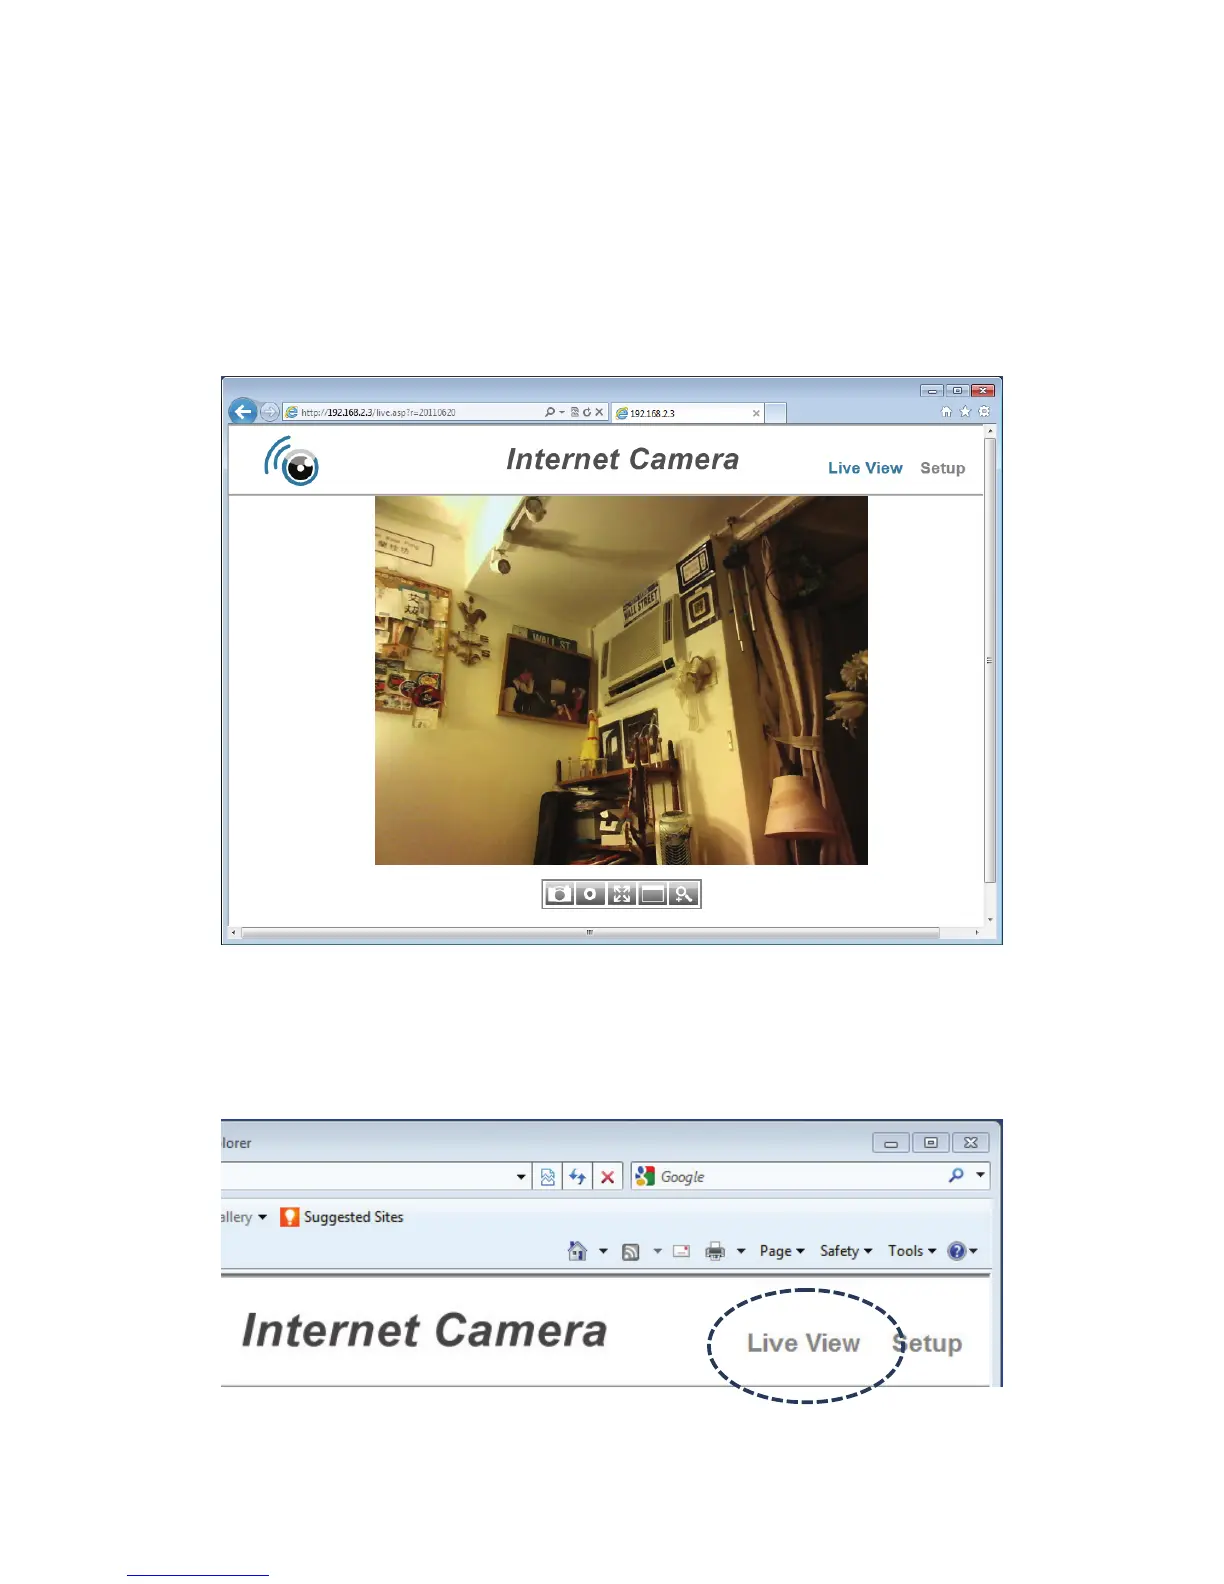This screenshot has height=1584, width=1224.
Task: Click the Print icon in command bar
Action: point(715,1251)
